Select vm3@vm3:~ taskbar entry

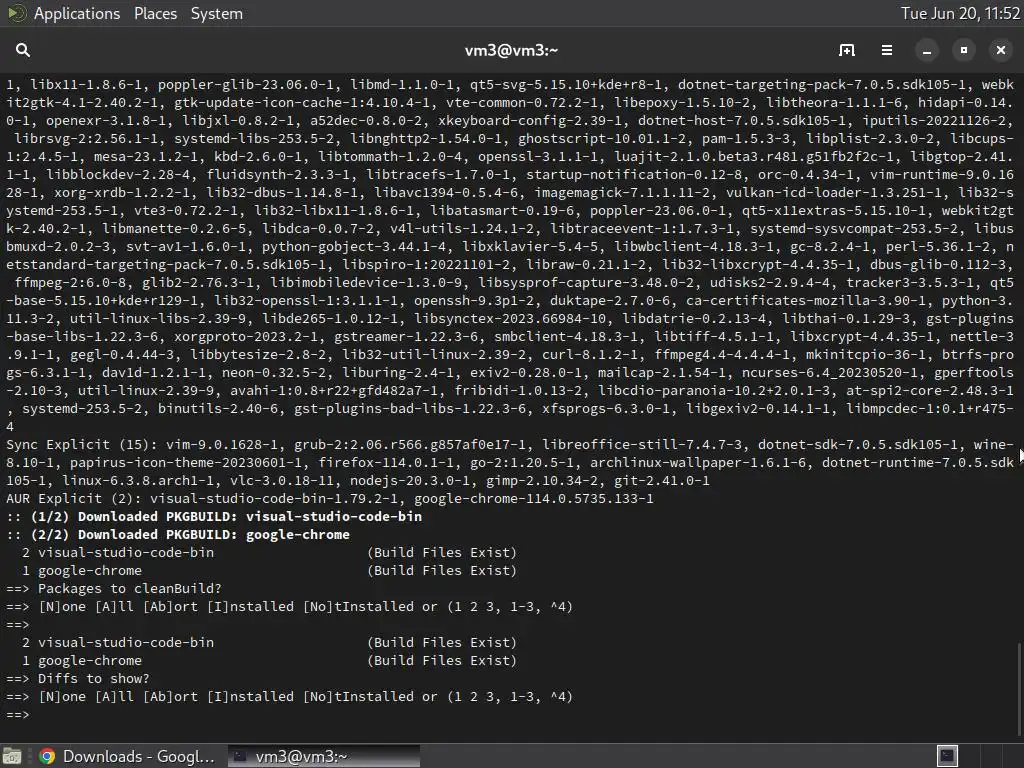click(324, 756)
